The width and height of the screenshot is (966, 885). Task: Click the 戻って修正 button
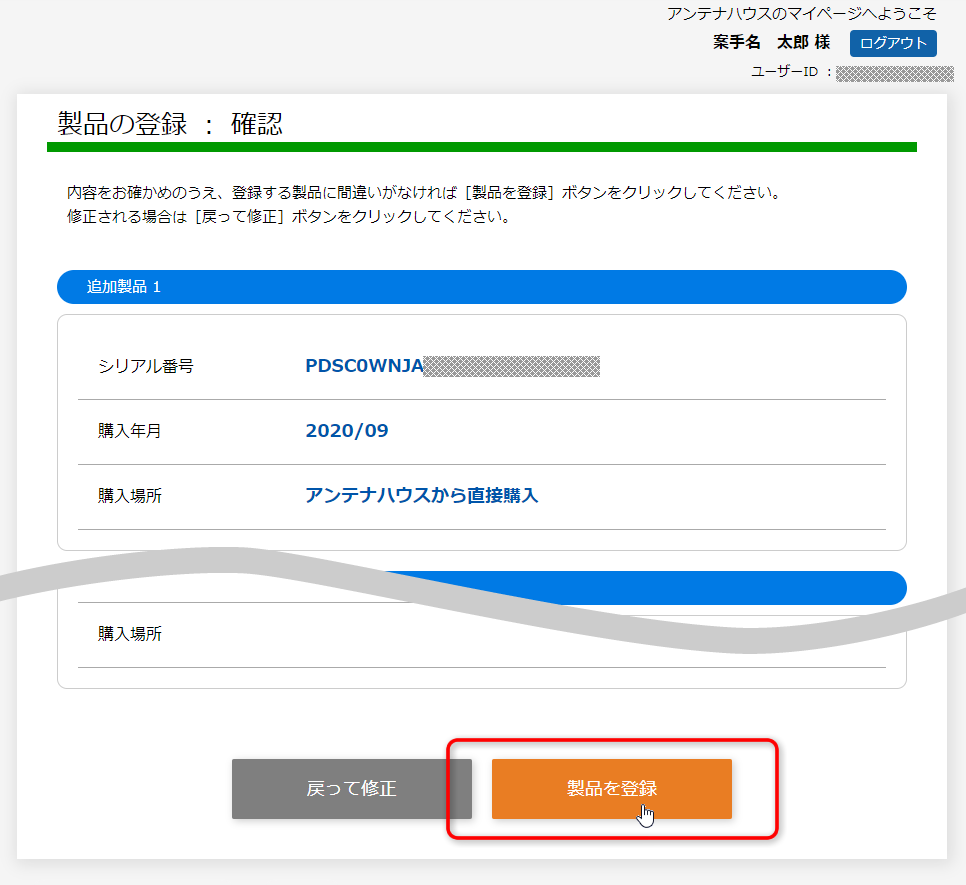point(352,789)
